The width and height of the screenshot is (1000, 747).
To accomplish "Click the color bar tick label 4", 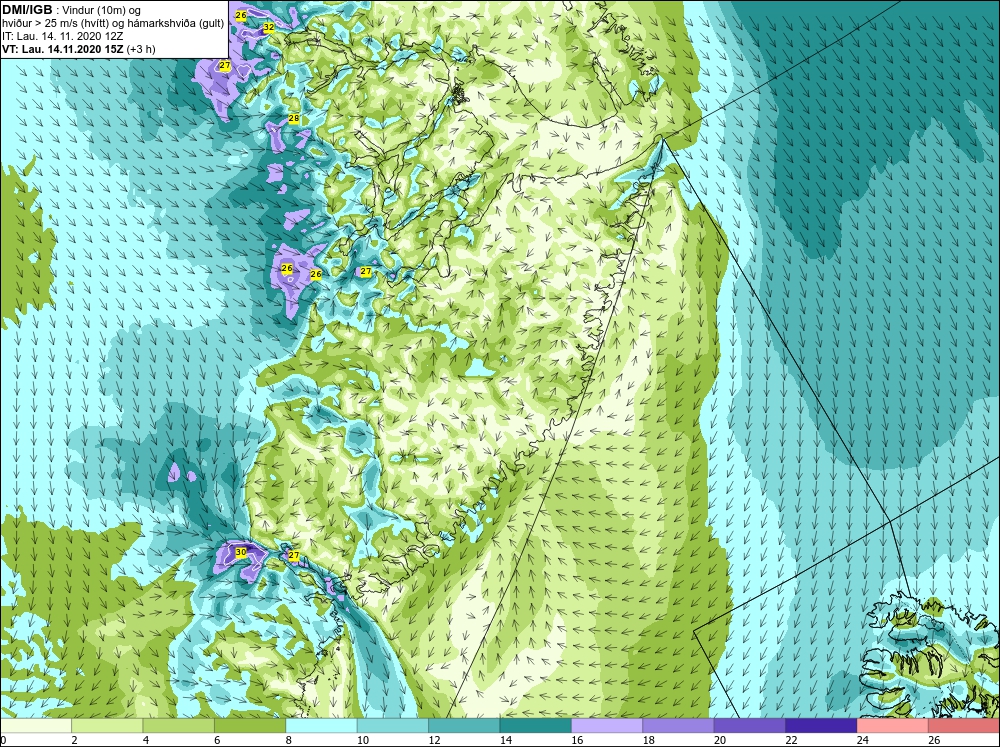I will (146, 740).
